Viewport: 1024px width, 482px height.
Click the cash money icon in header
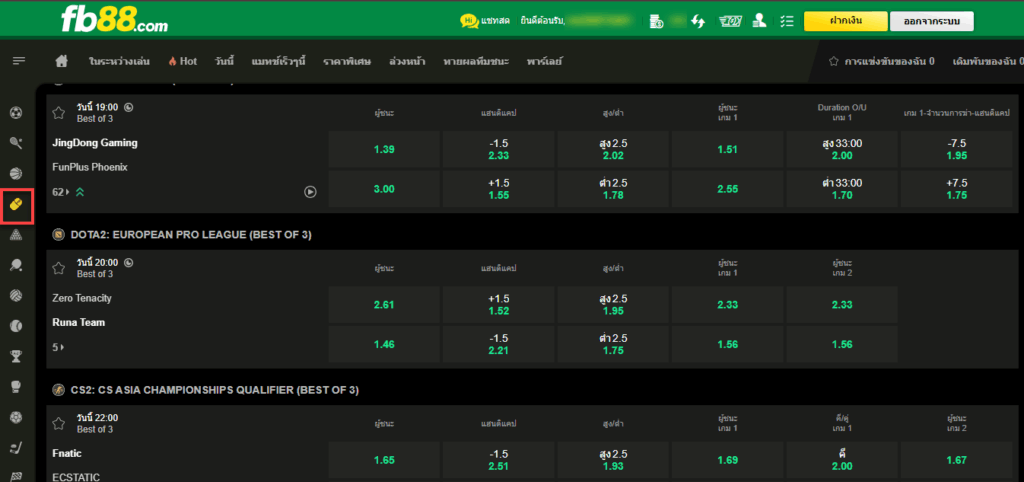(x=731, y=21)
